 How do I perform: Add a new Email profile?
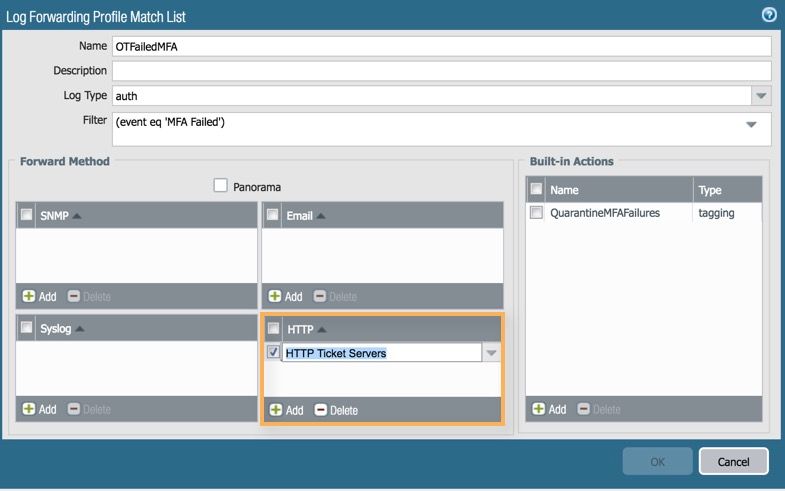pos(285,296)
